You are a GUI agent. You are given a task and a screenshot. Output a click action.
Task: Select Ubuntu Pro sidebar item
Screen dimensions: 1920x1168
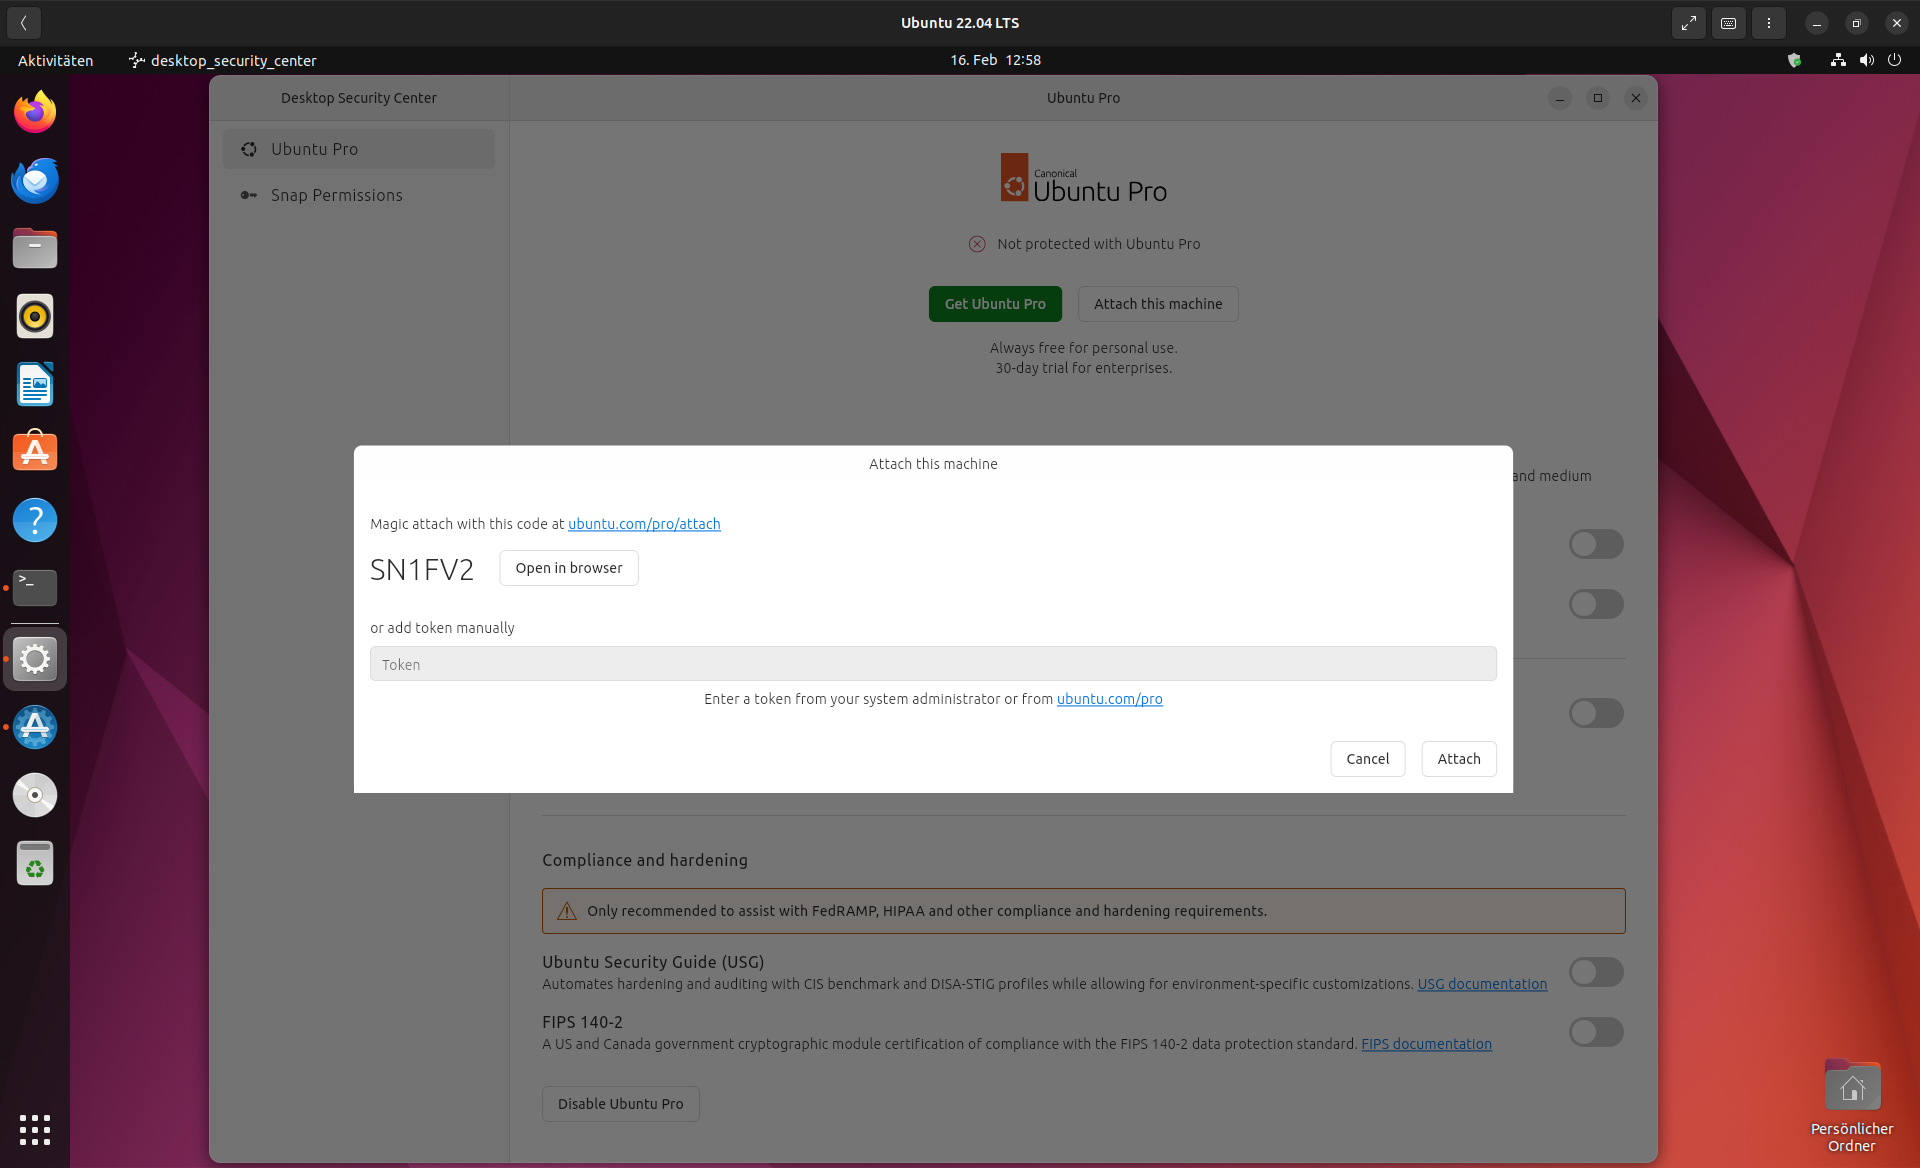314,149
